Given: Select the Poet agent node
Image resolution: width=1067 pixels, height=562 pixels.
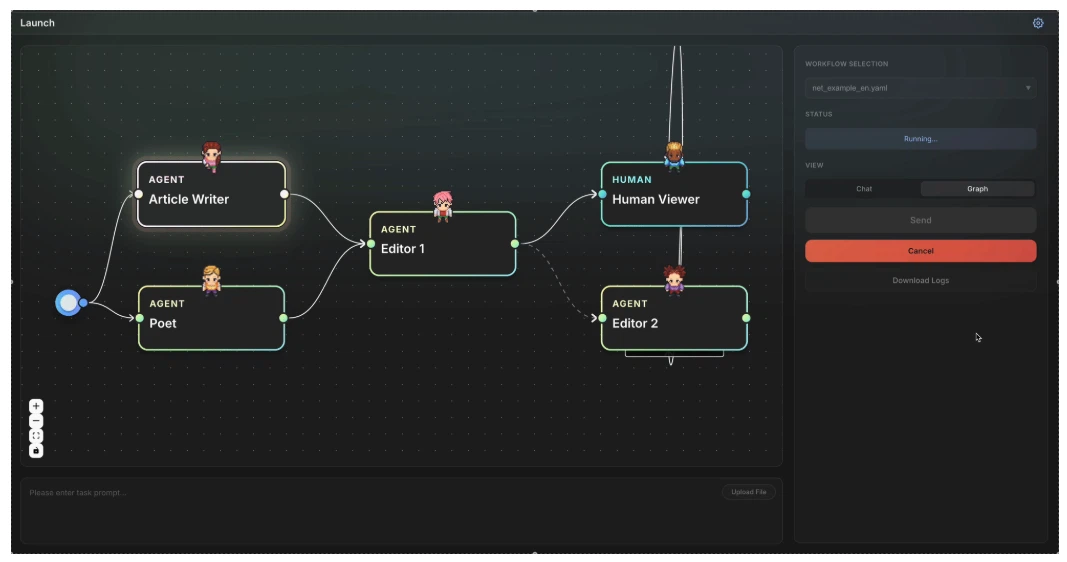Looking at the screenshot, I should tap(212, 318).
